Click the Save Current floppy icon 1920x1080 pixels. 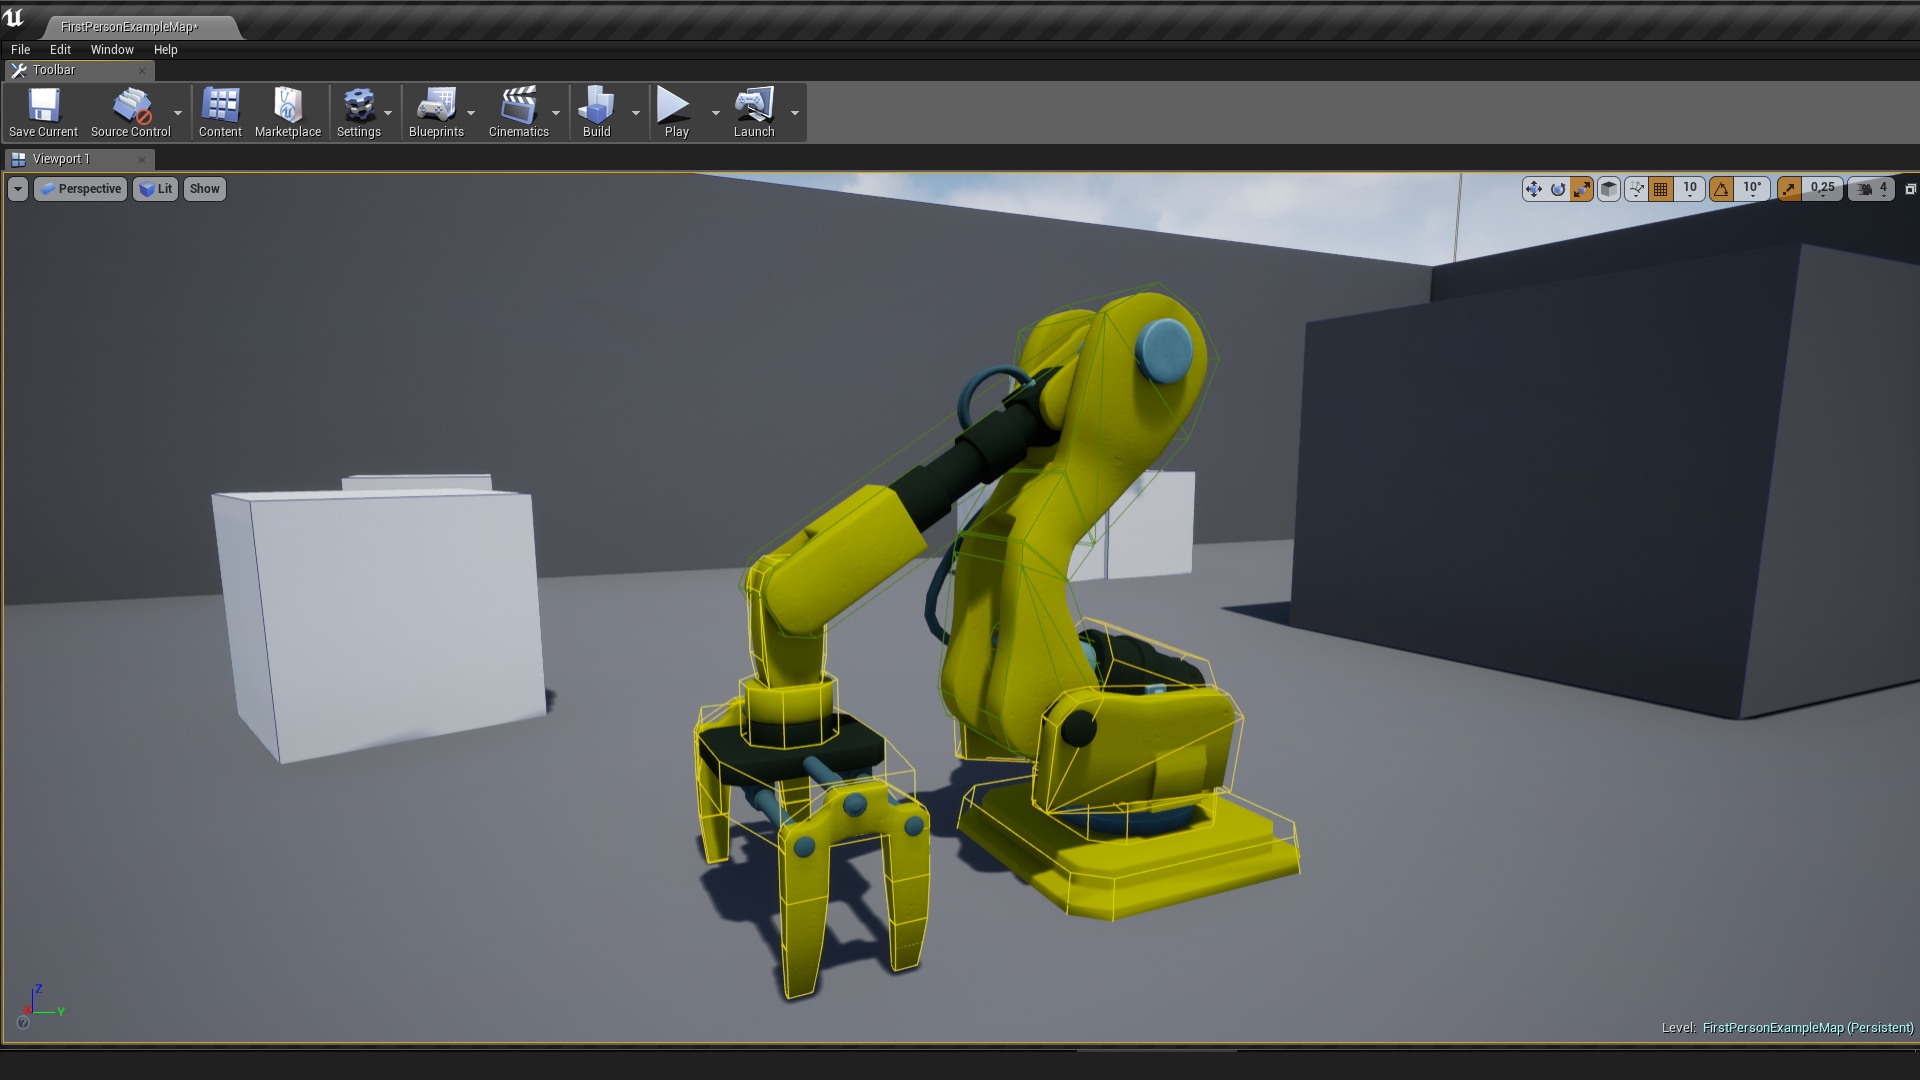[x=43, y=105]
